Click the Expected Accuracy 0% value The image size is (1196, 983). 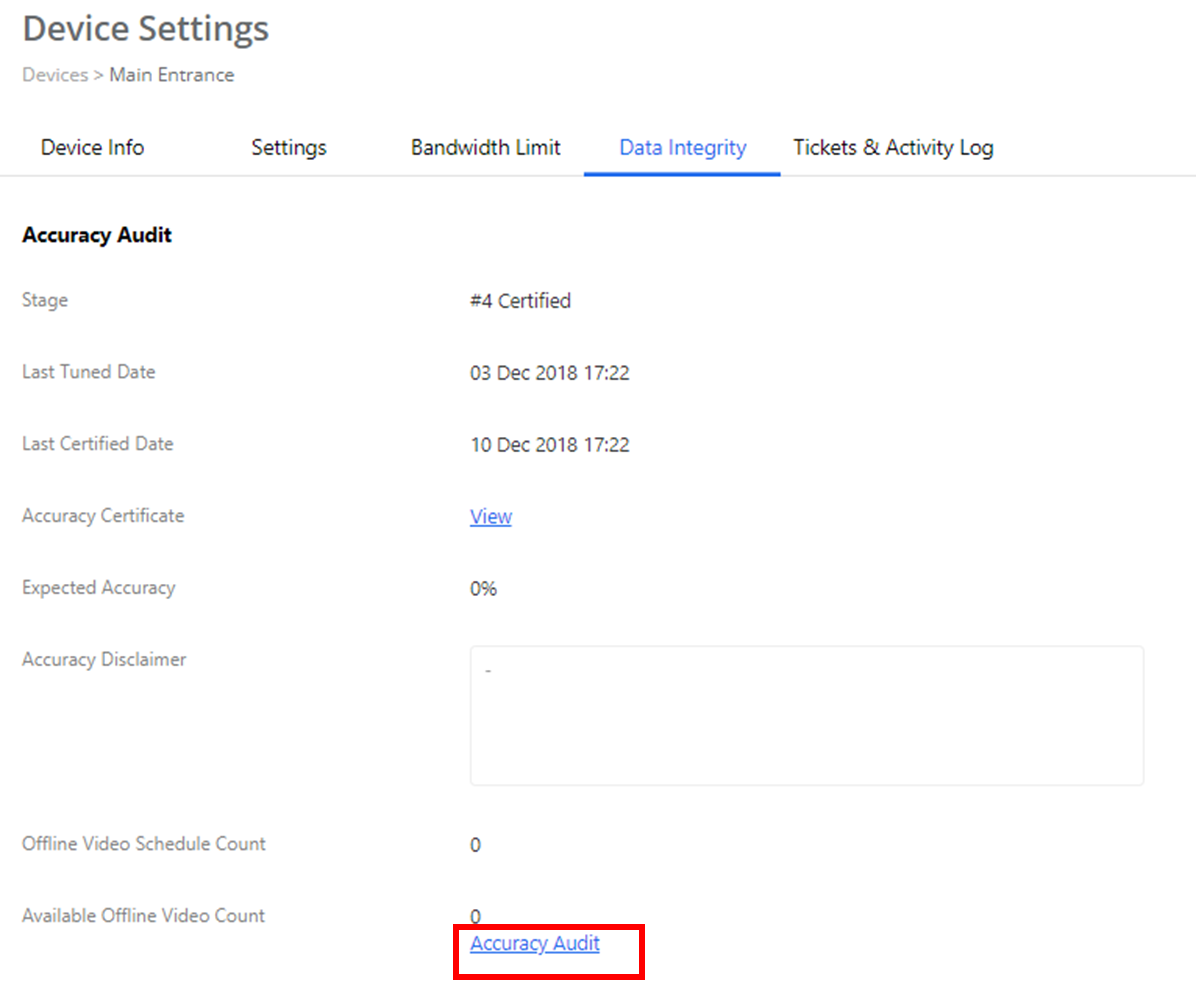(x=483, y=589)
